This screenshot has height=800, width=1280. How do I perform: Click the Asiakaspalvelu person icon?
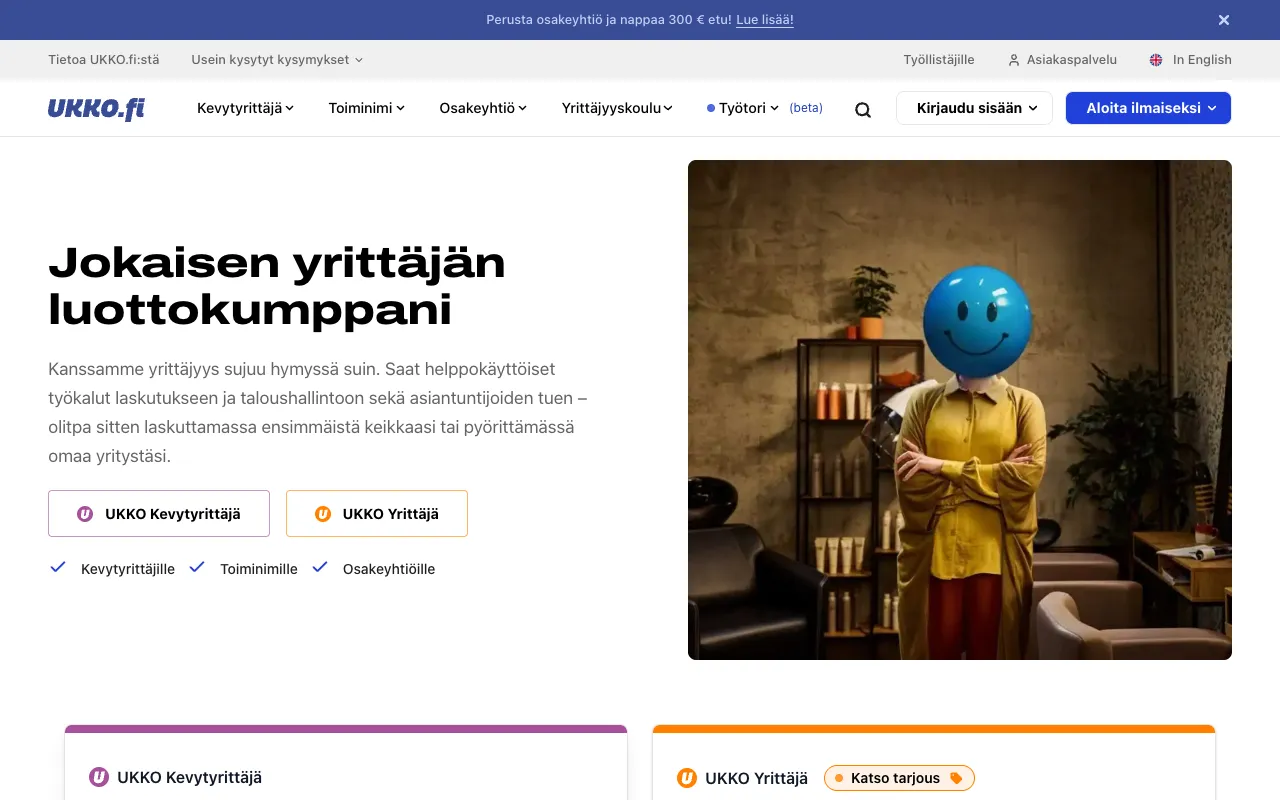click(1014, 60)
